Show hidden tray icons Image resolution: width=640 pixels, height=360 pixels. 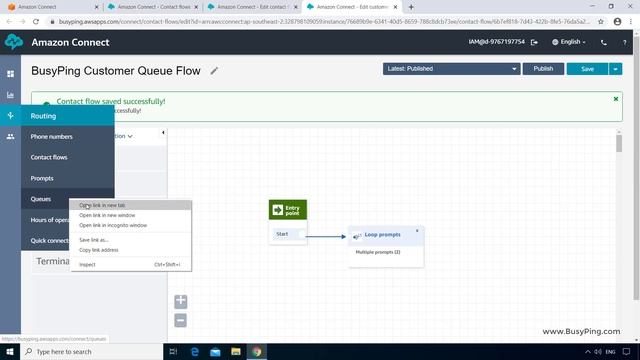tap(588, 352)
